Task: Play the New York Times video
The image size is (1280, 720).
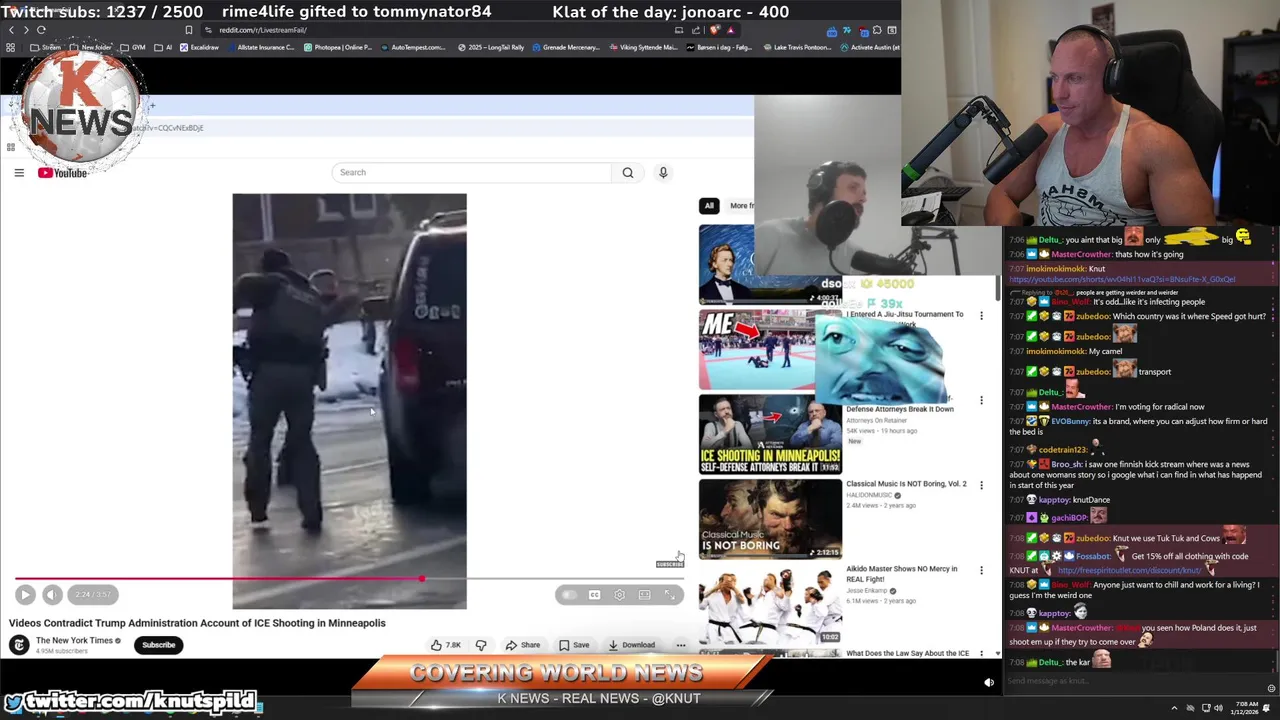Action: coord(25,594)
